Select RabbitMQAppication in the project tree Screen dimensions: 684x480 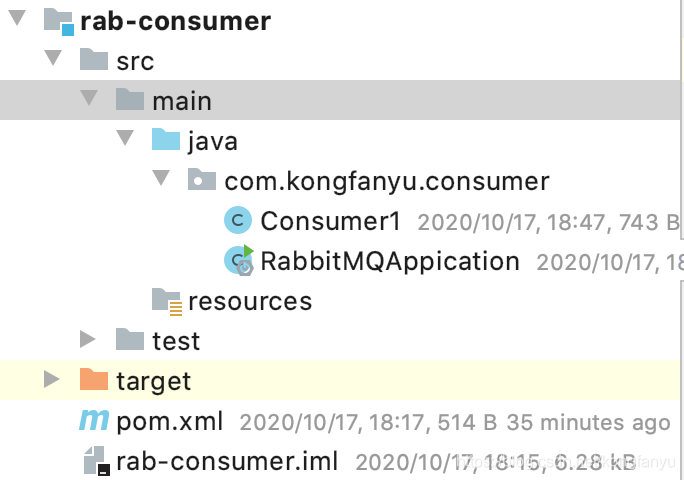pyautogui.click(x=390, y=261)
